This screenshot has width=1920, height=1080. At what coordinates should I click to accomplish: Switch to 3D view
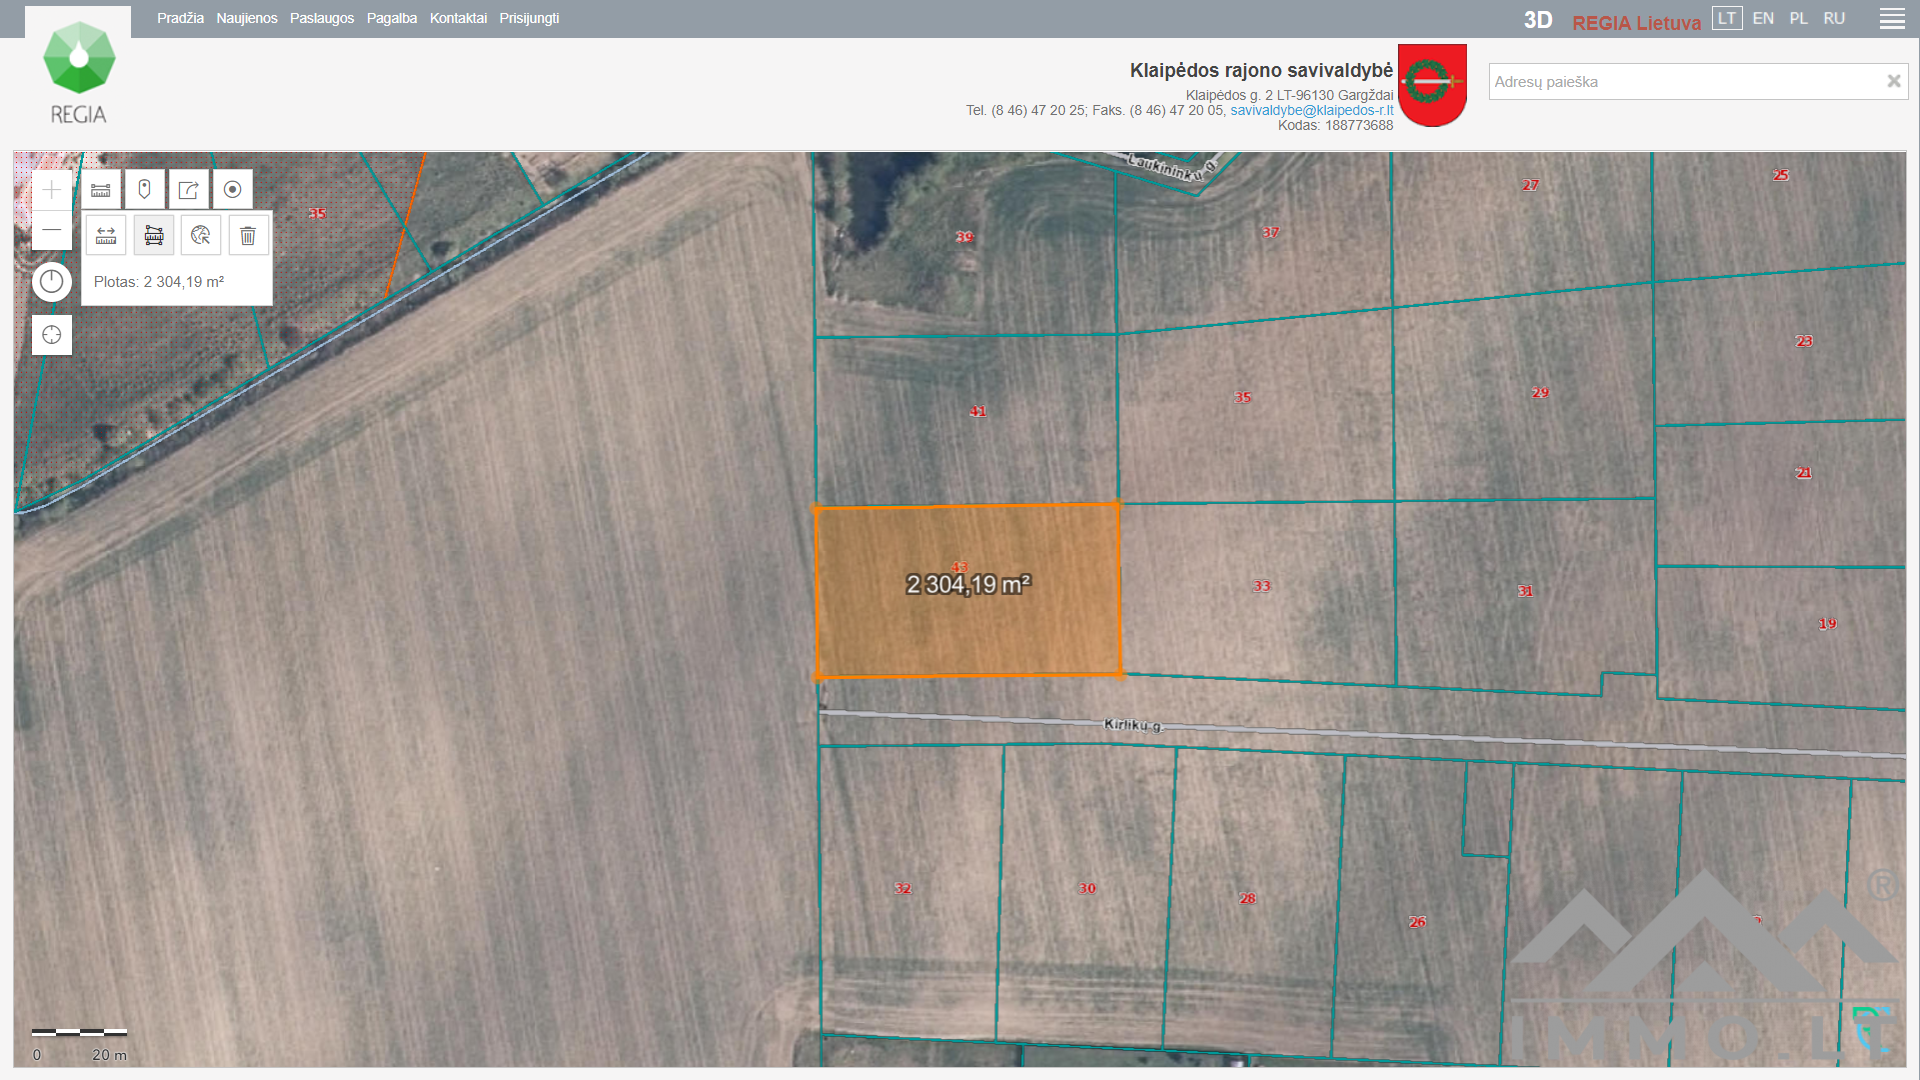pyautogui.click(x=1538, y=20)
